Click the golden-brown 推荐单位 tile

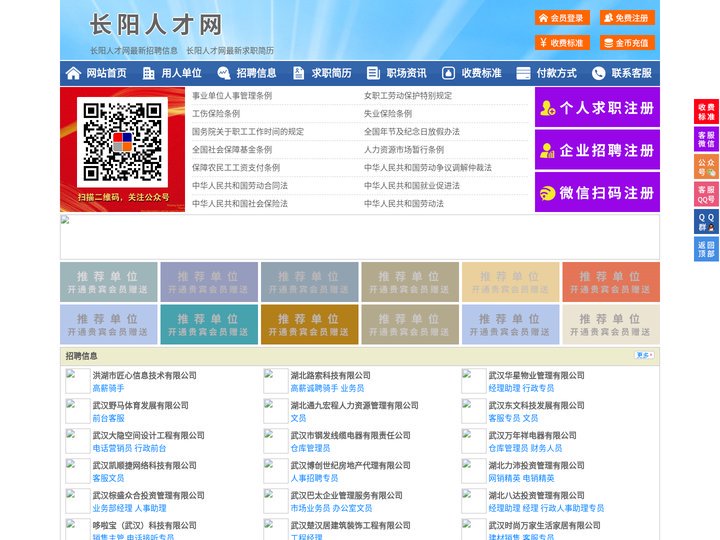(309, 324)
